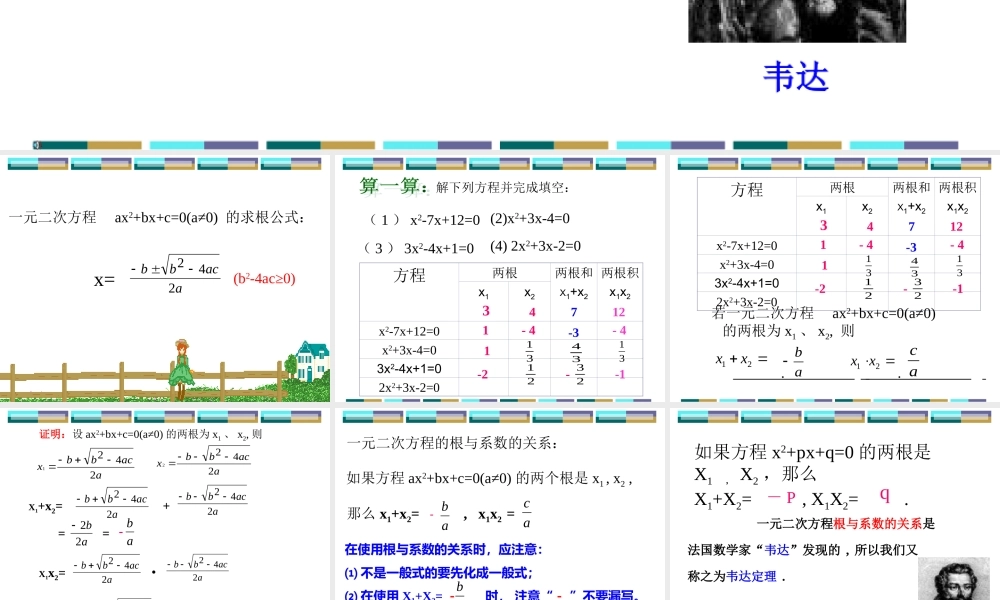Image resolution: width=1000 pixels, height=600 pixels.
Task: Select the line 如果方程 x²+px+q=0 的两根是
Action: pyautogui.click(x=812, y=452)
